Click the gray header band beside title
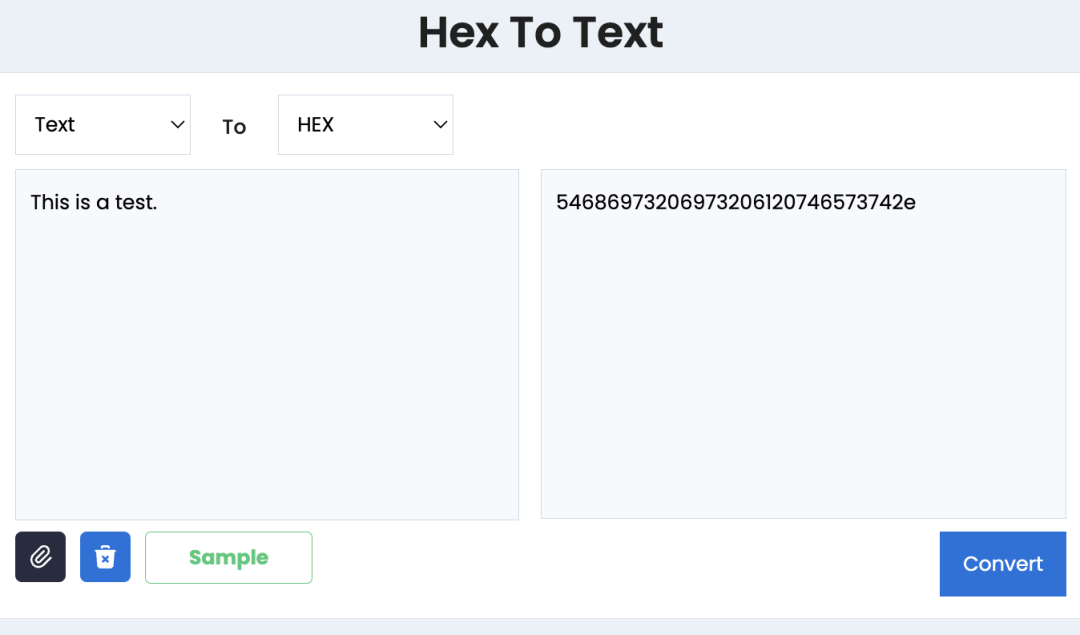Image resolution: width=1080 pixels, height=635 pixels. click(200, 35)
